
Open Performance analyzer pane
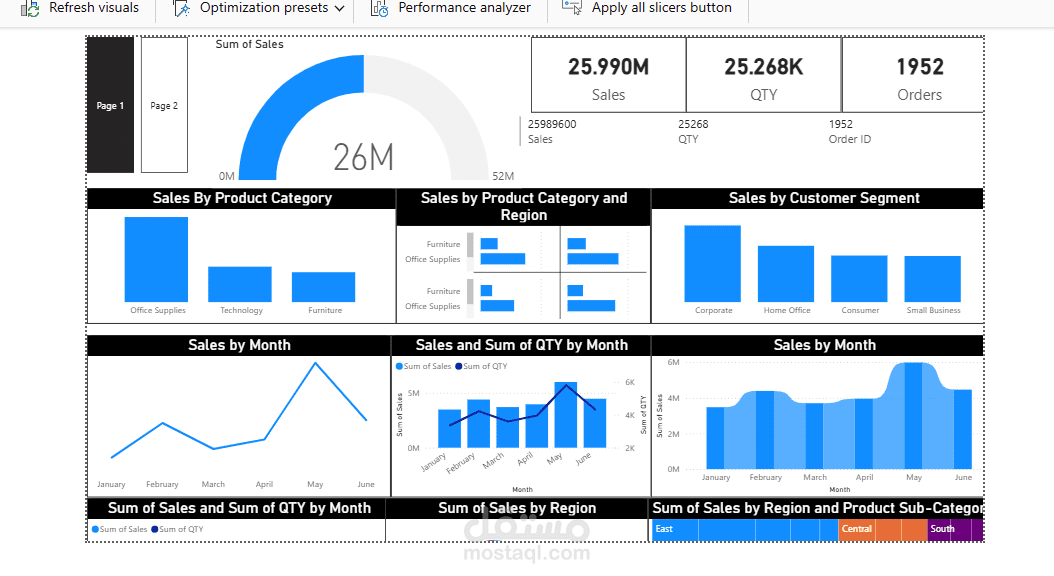coord(464,8)
